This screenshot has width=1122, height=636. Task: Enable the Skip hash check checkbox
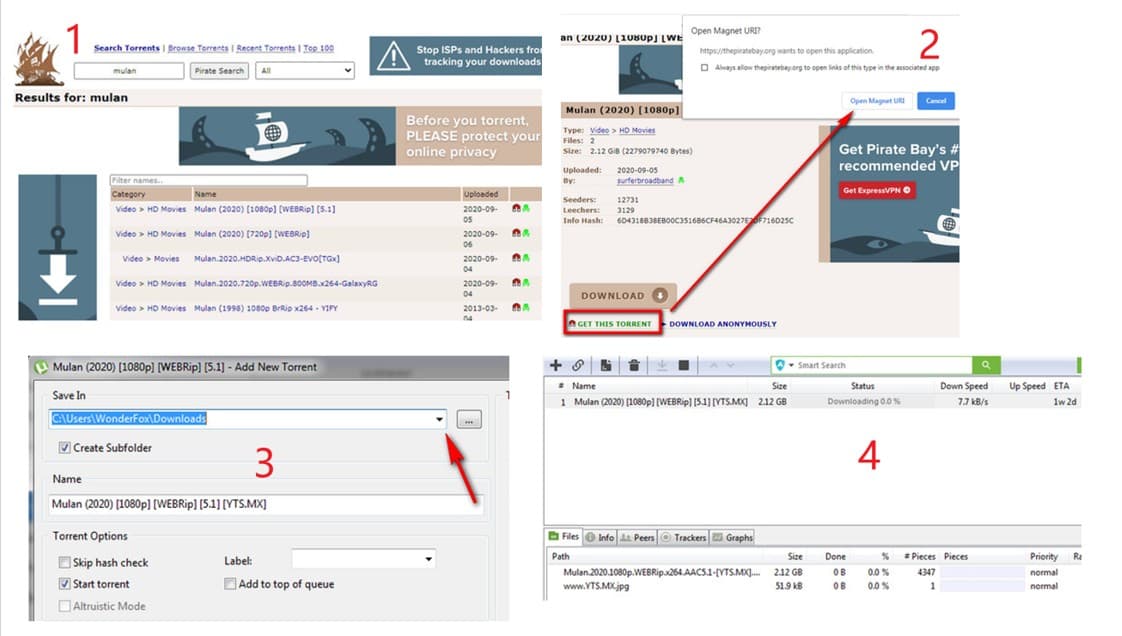pos(65,563)
